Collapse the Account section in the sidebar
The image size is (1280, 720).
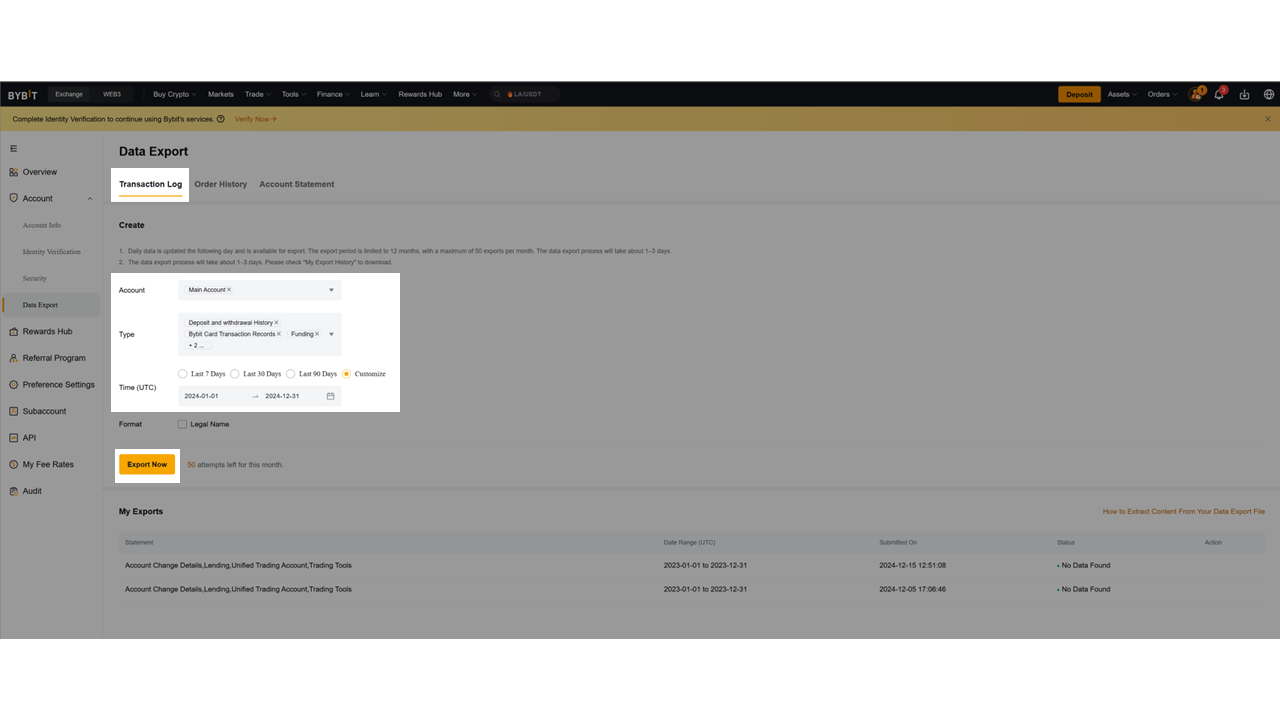pyautogui.click(x=90, y=199)
